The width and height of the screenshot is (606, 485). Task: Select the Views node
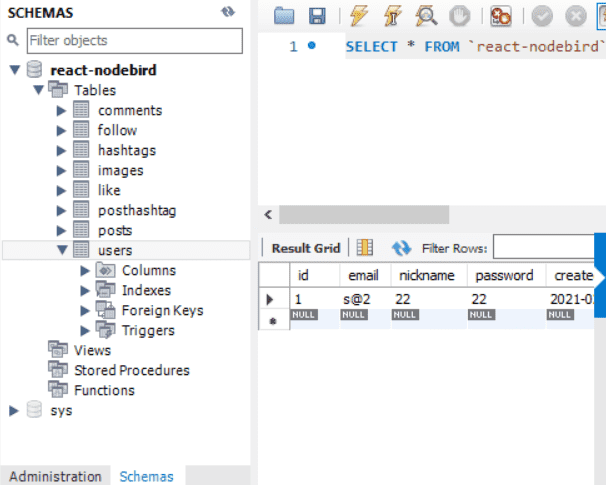tap(92, 351)
